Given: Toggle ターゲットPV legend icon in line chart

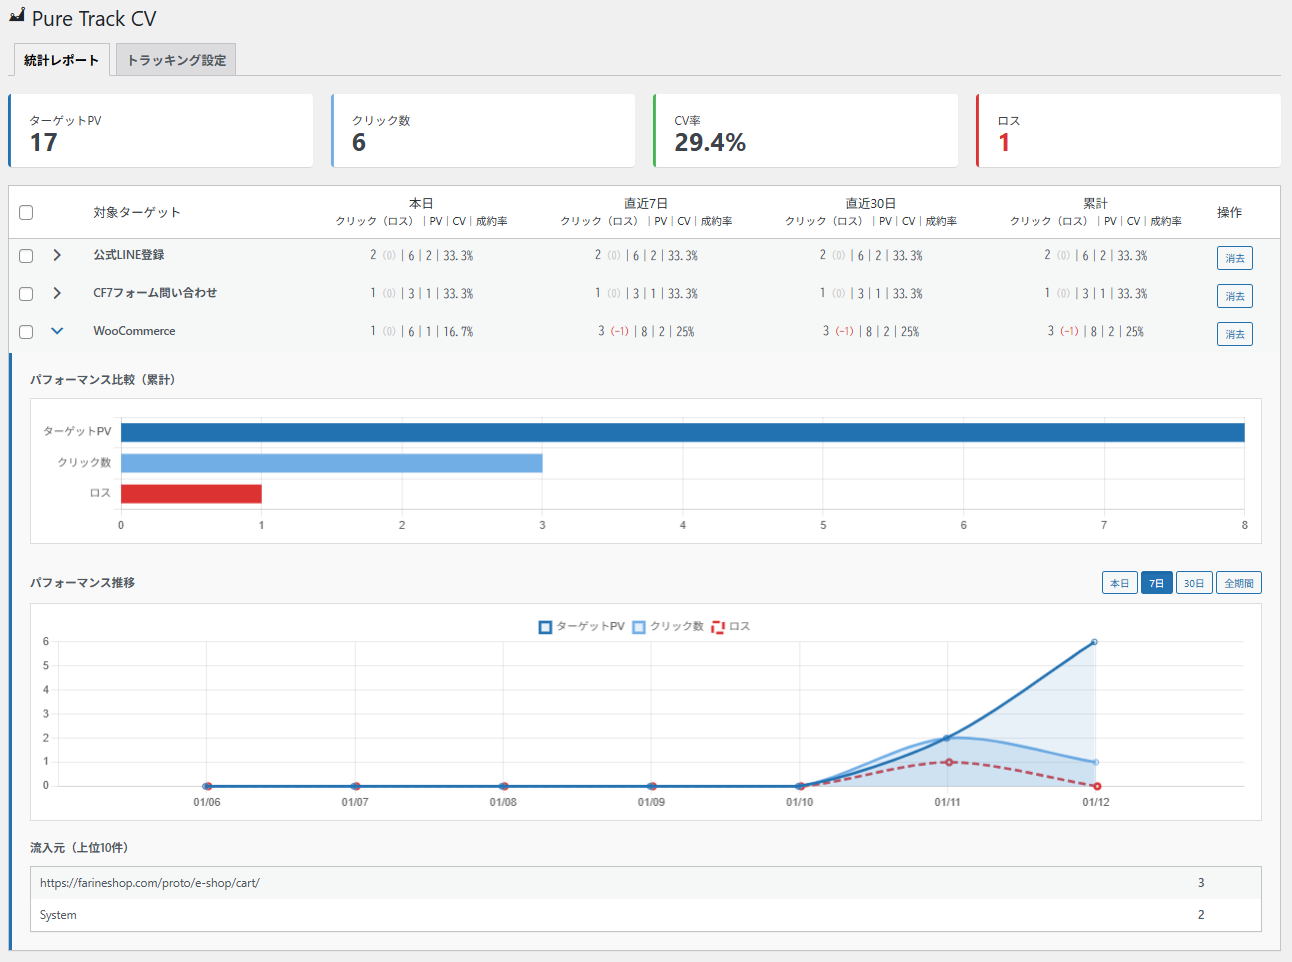Looking at the screenshot, I should click(545, 627).
